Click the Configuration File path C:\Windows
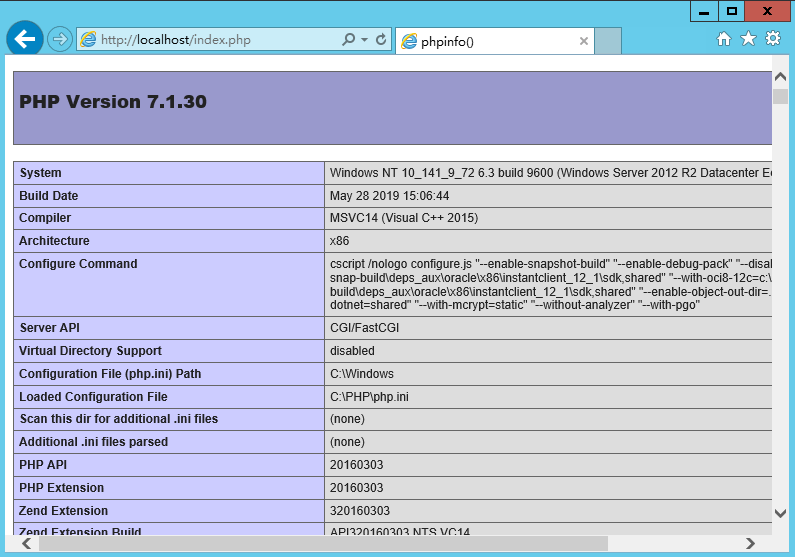Screen dimensions: 795x557 pos(362,374)
